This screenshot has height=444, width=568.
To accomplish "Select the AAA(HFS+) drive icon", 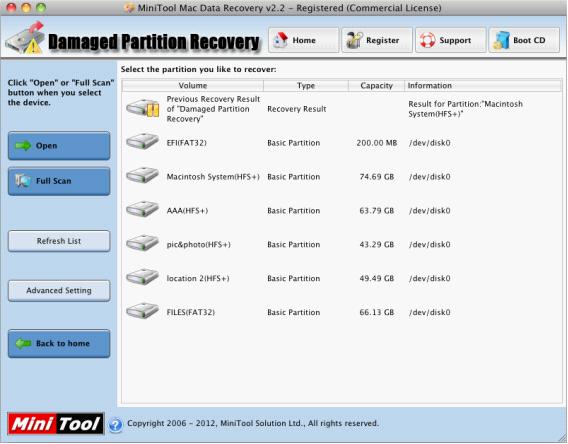I will 142,209.
